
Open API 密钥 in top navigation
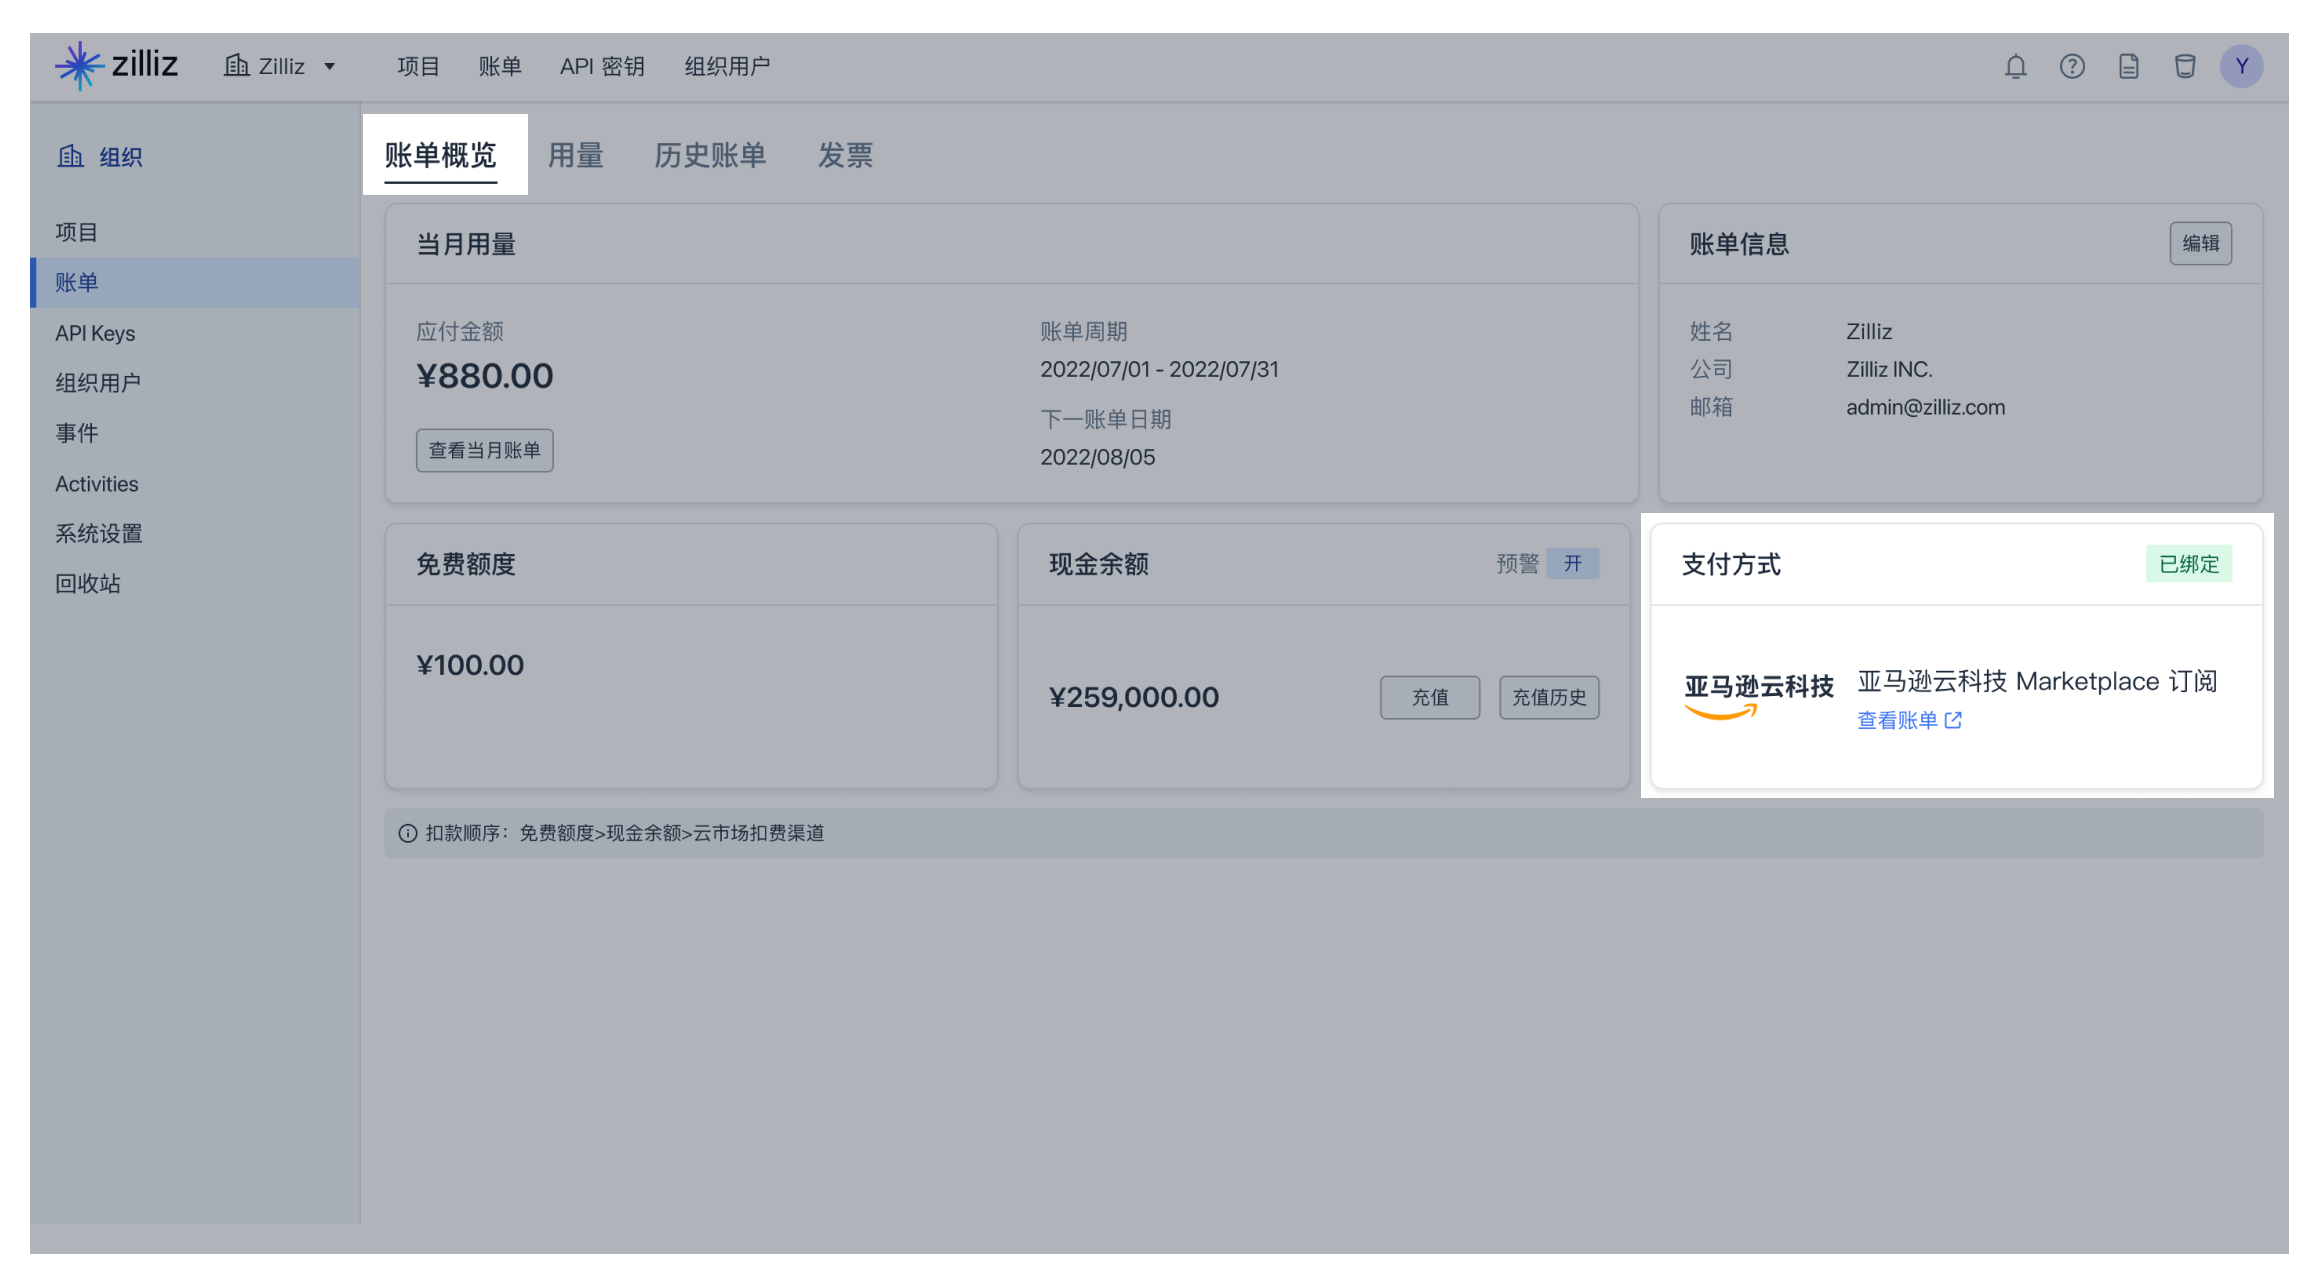(602, 67)
